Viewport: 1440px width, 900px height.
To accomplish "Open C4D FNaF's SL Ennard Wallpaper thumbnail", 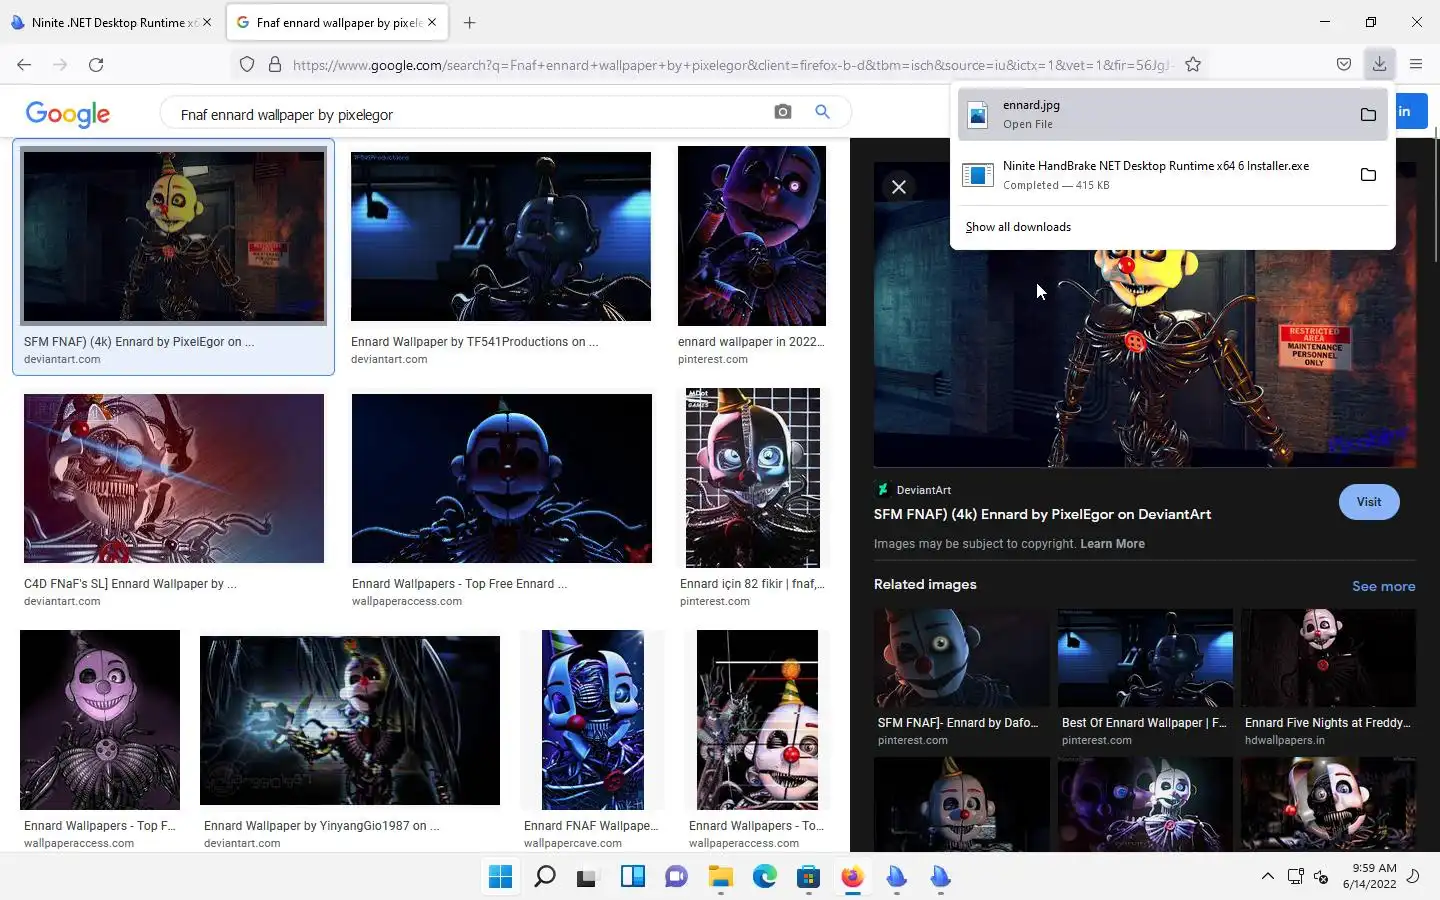I will 174,478.
